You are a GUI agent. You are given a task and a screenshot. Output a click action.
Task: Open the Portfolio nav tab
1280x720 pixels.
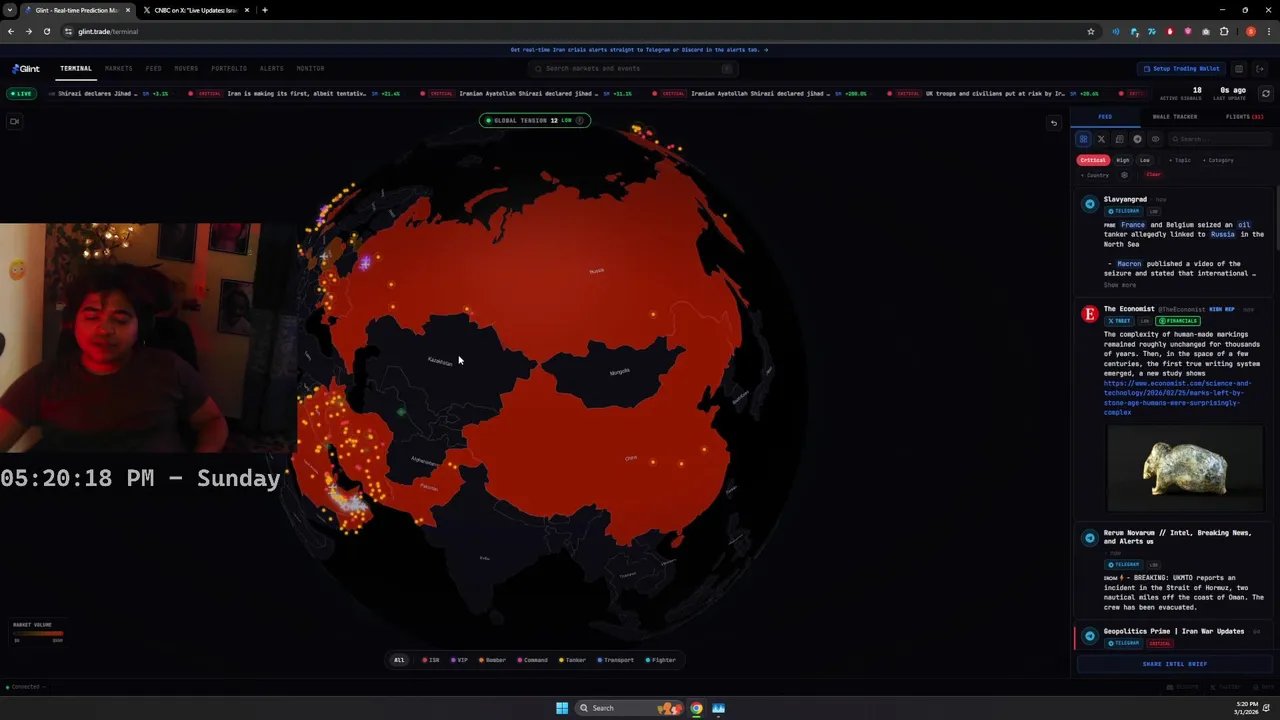[x=229, y=68]
